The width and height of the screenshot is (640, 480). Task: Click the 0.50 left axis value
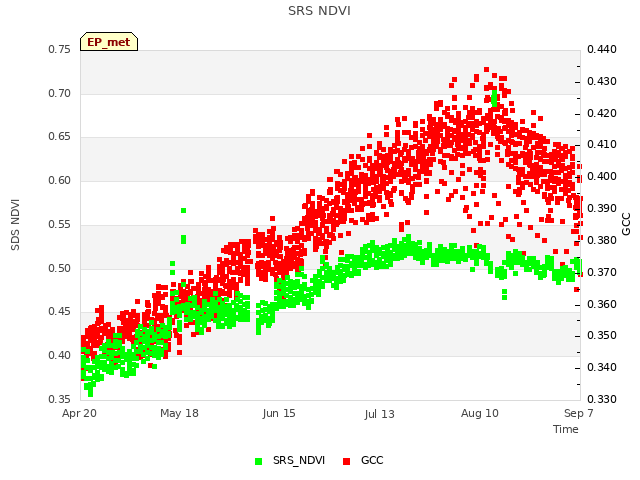(59, 269)
